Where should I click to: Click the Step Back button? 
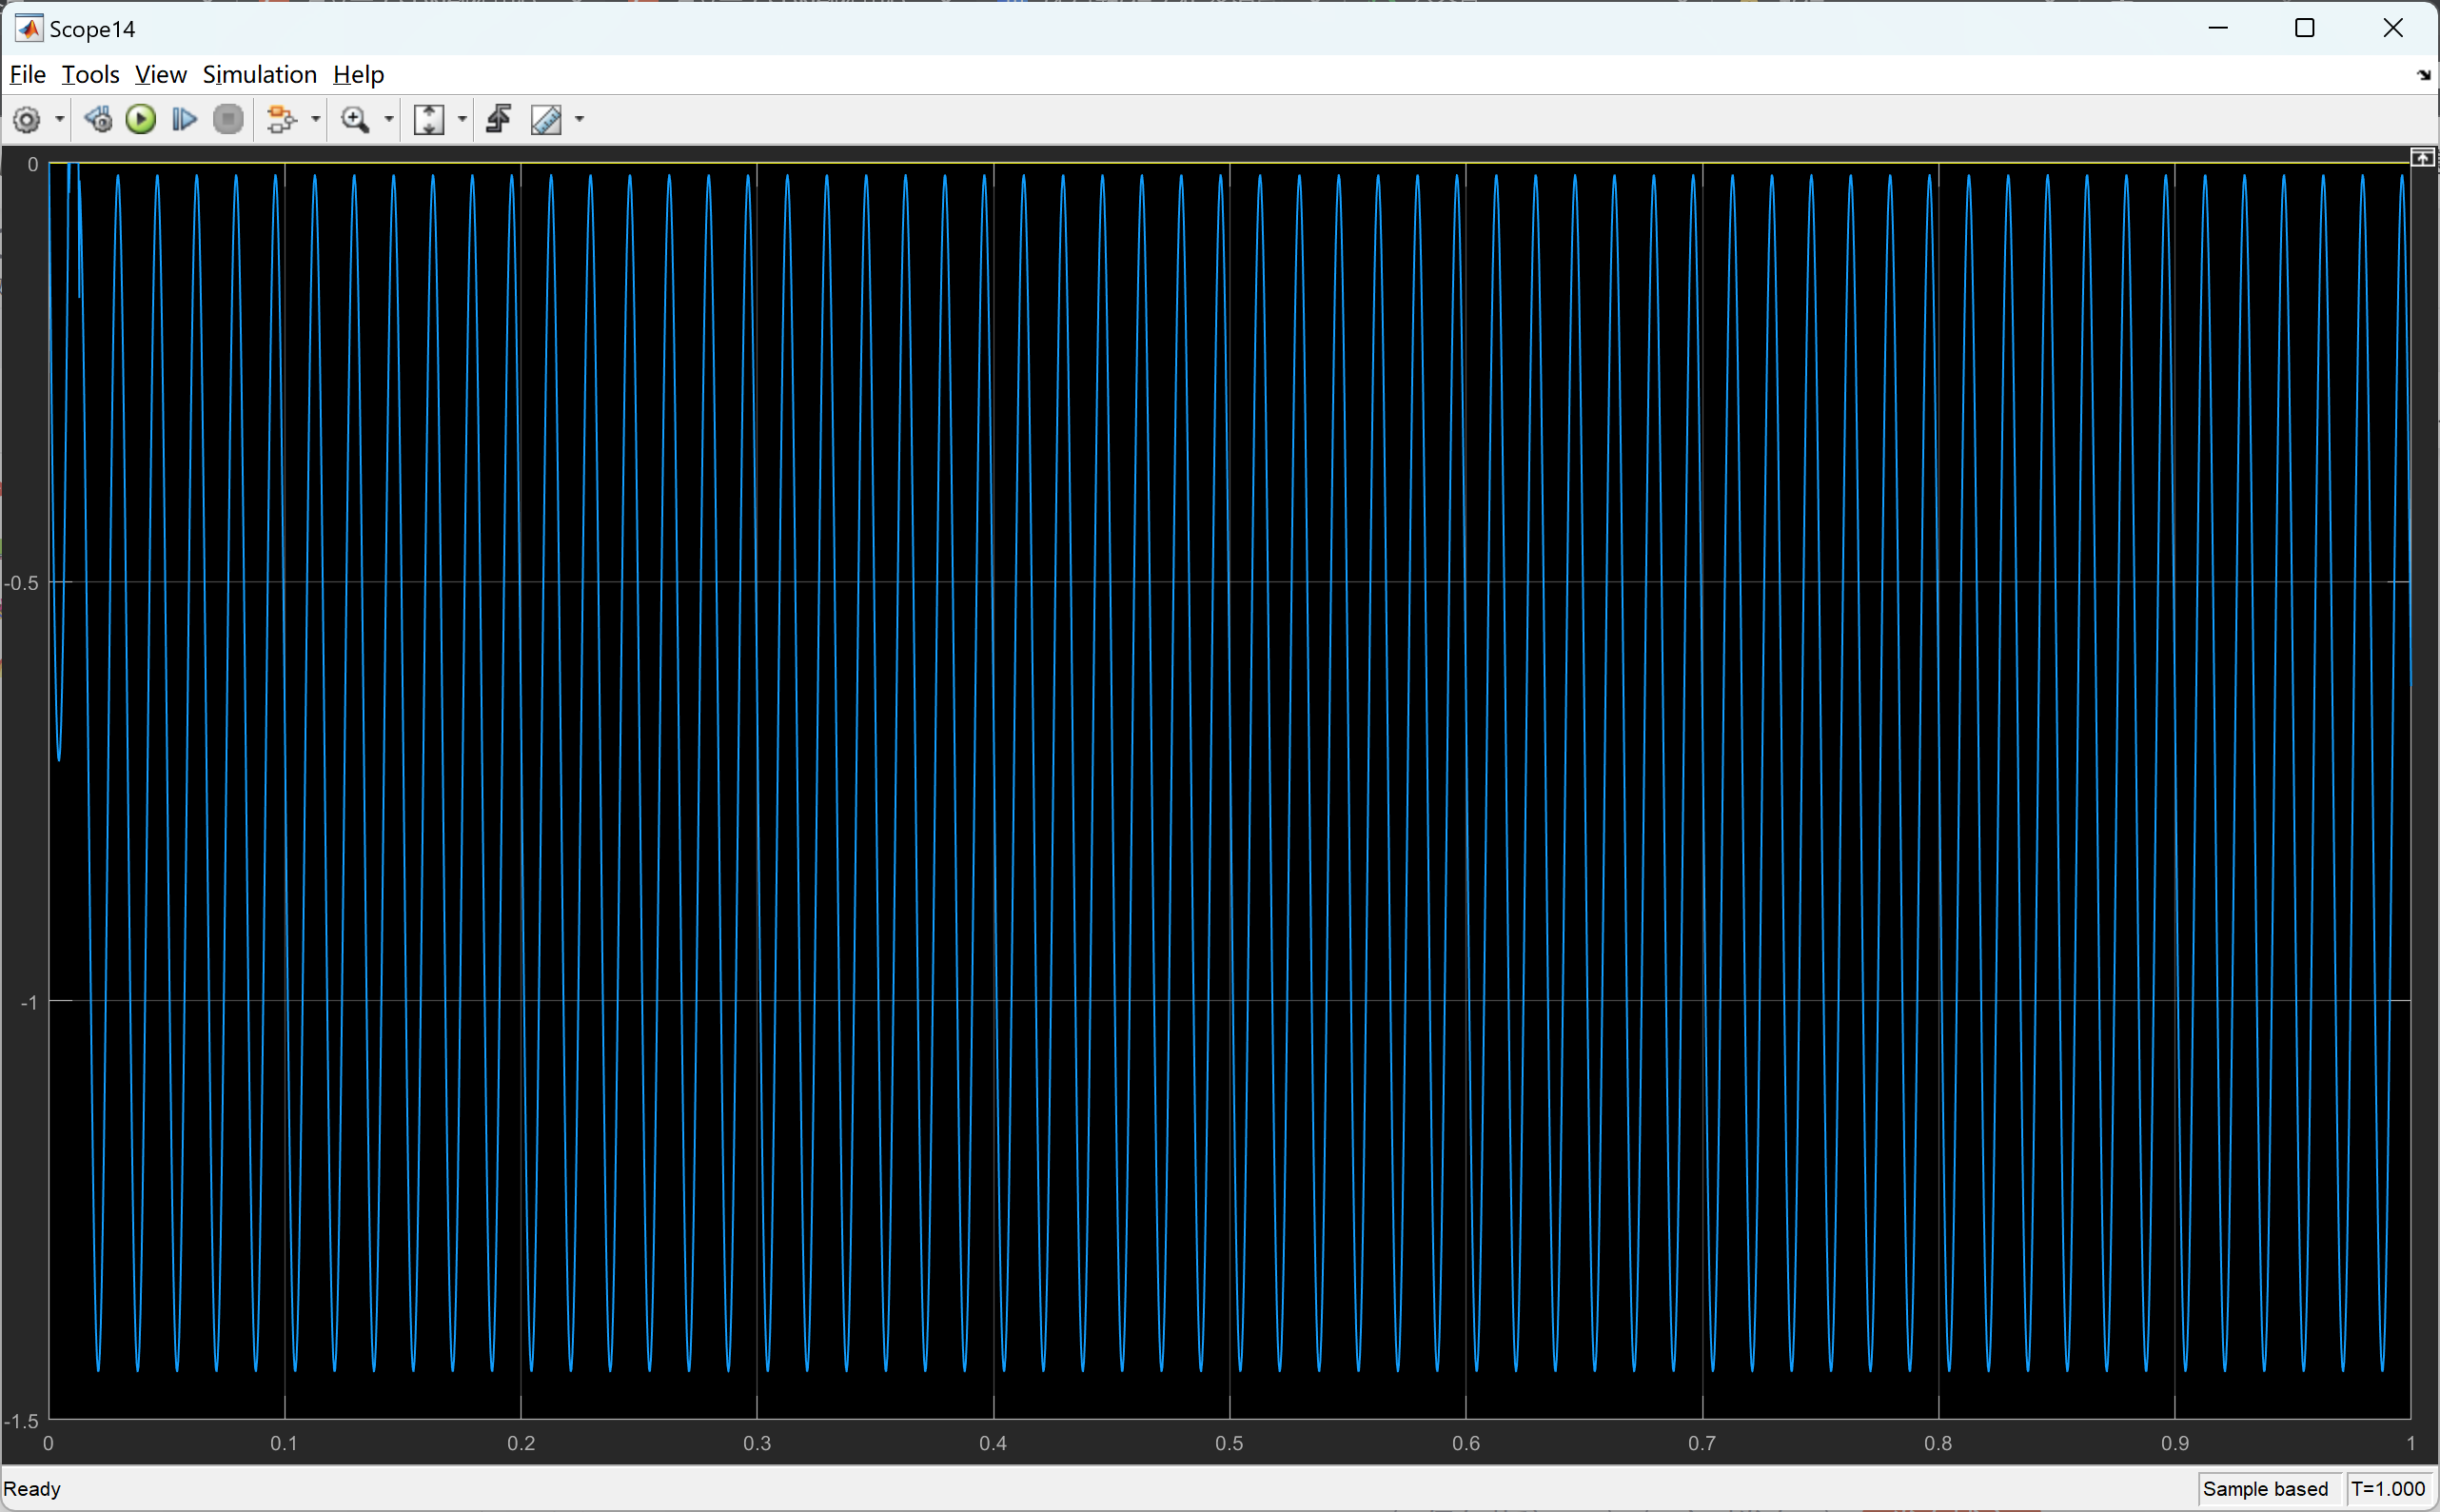[x=98, y=120]
